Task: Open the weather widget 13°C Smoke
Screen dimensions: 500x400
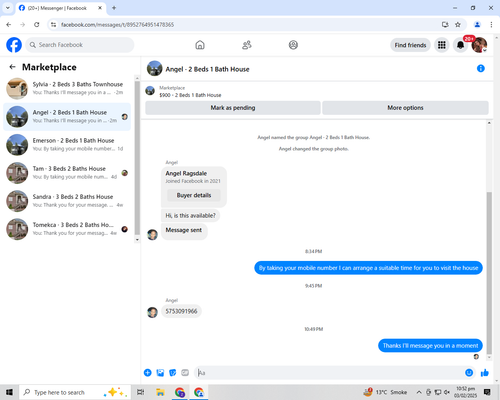Action: [x=385, y=392]
